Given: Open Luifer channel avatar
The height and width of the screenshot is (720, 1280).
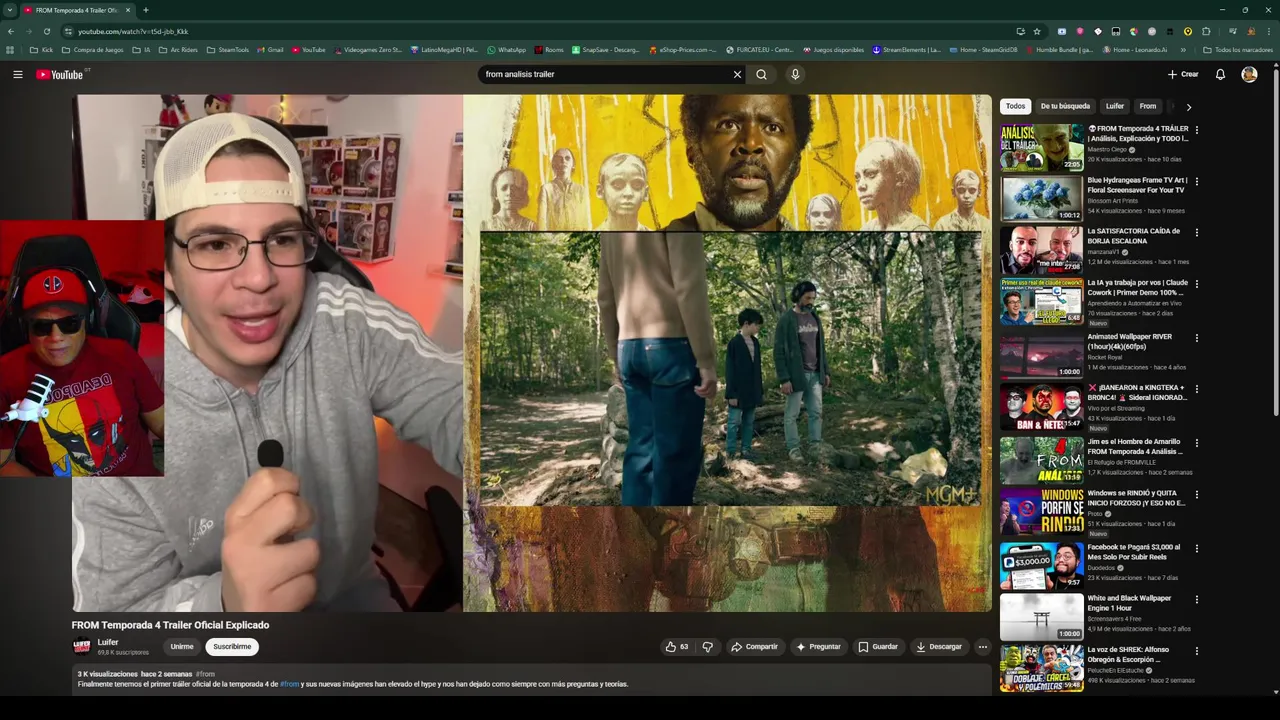Looking at the screenshot, I should pos(82,647).
